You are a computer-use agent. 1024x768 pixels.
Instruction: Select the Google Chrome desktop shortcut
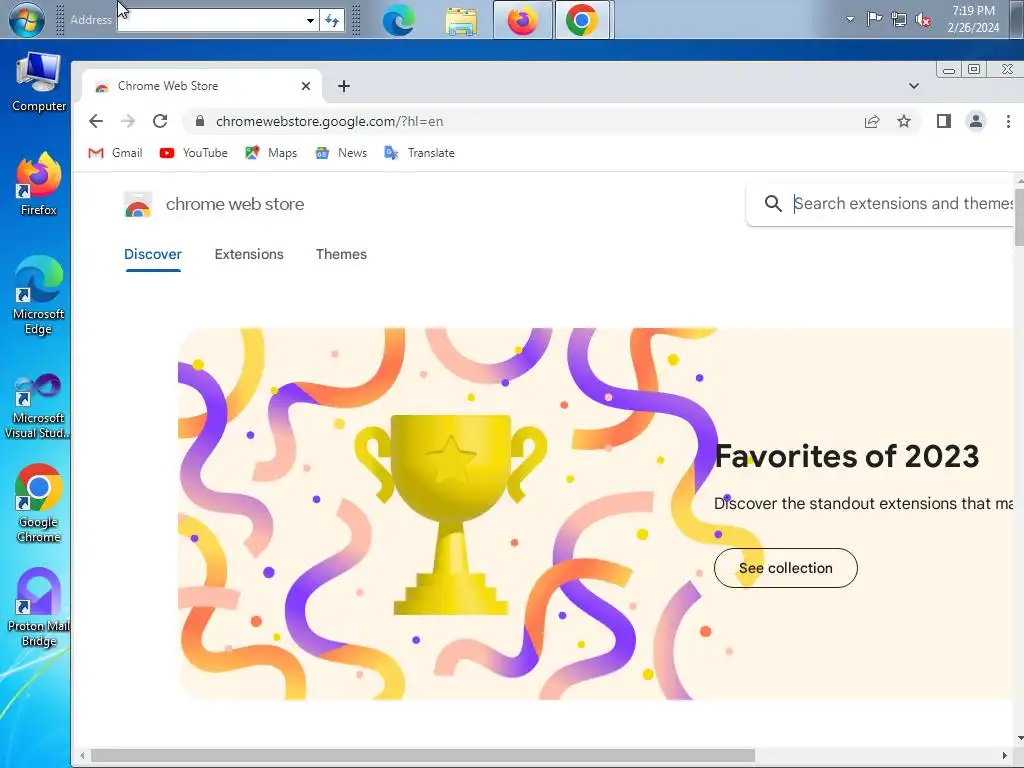click(39, 504)
